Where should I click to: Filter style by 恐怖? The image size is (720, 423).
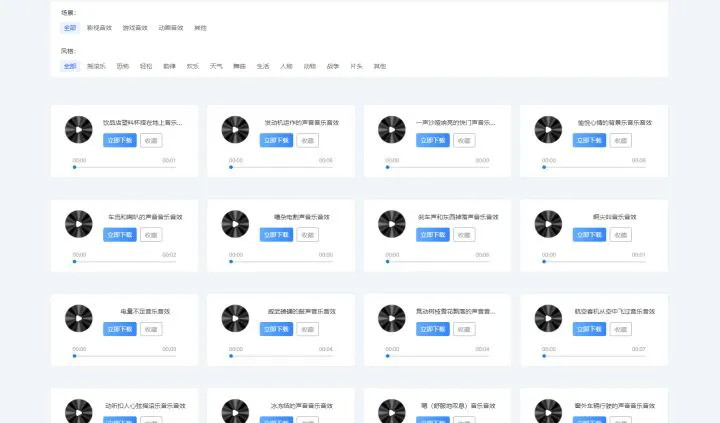tap(123, 66)
